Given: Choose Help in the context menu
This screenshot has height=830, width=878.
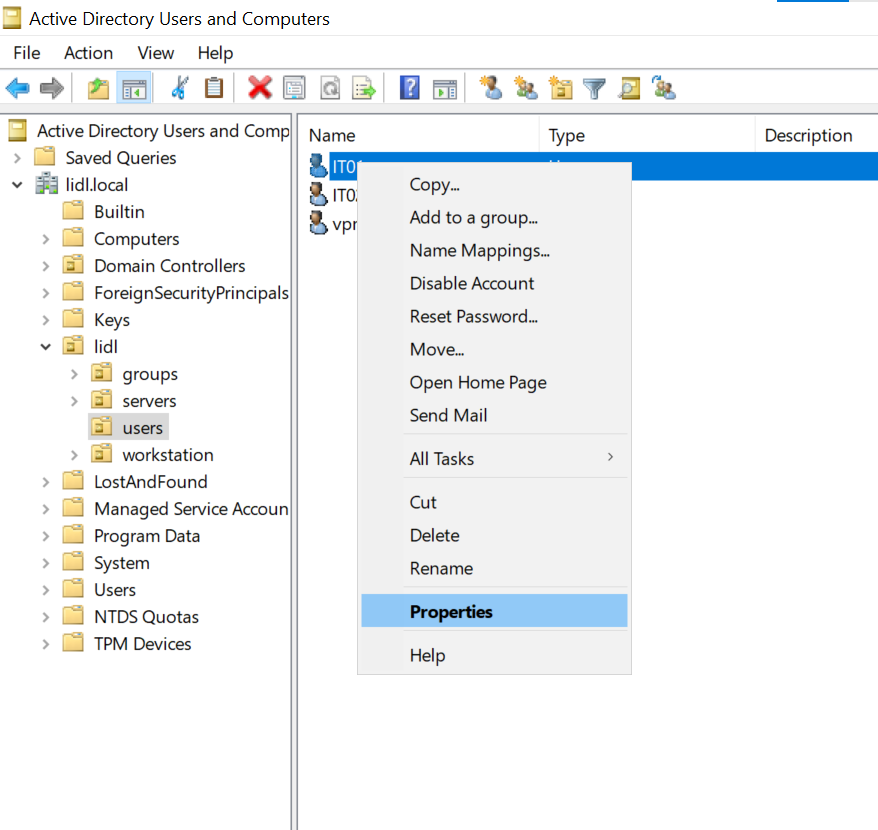Looking at the screenshot, I should click(494, 655).
